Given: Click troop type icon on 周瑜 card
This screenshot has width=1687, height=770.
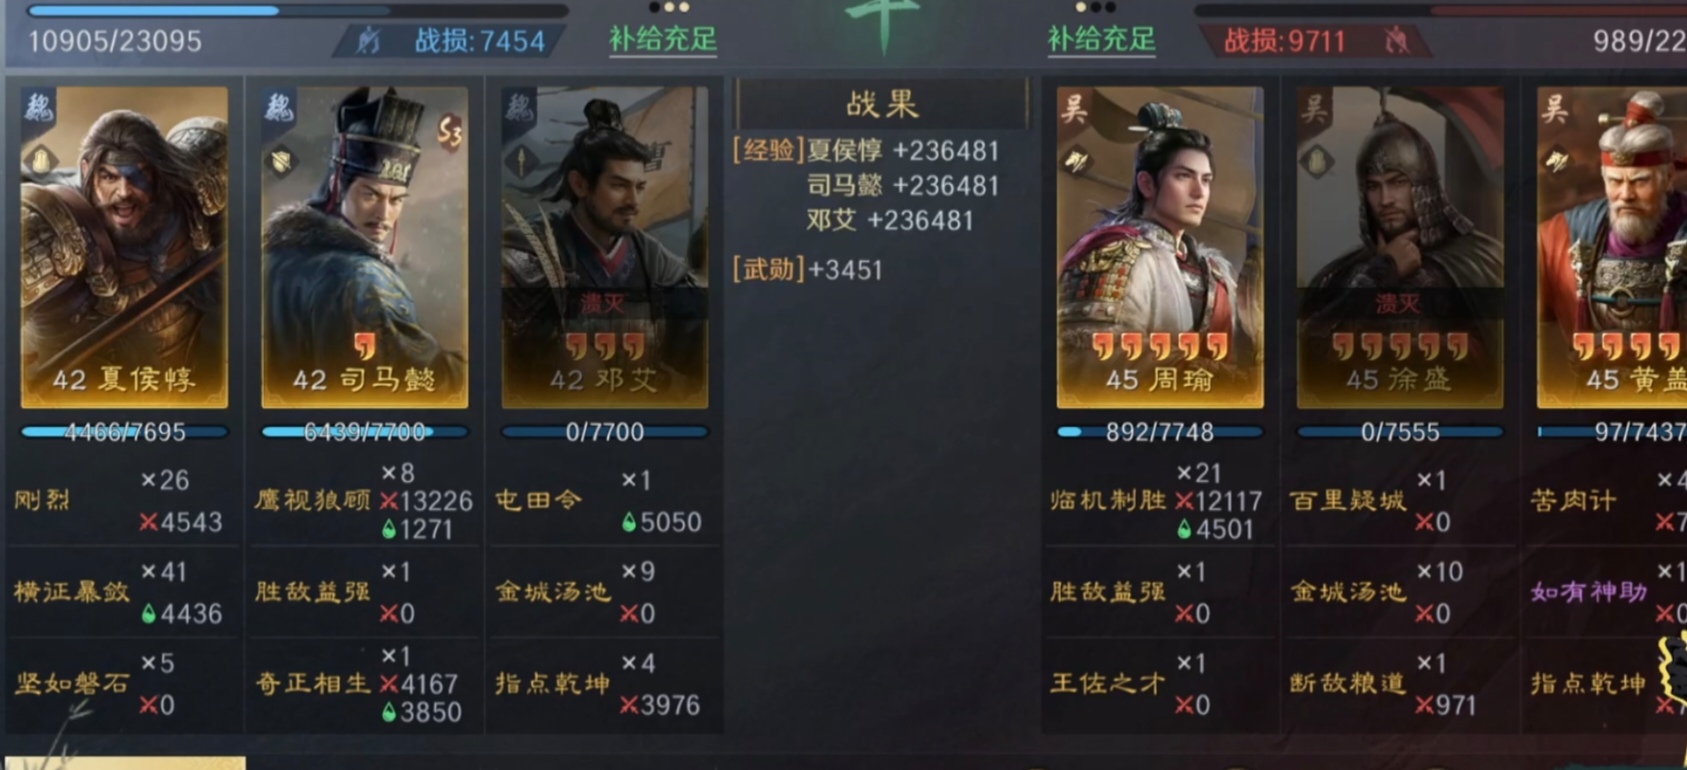Looking at the screenshot, I should point(1077,160).
